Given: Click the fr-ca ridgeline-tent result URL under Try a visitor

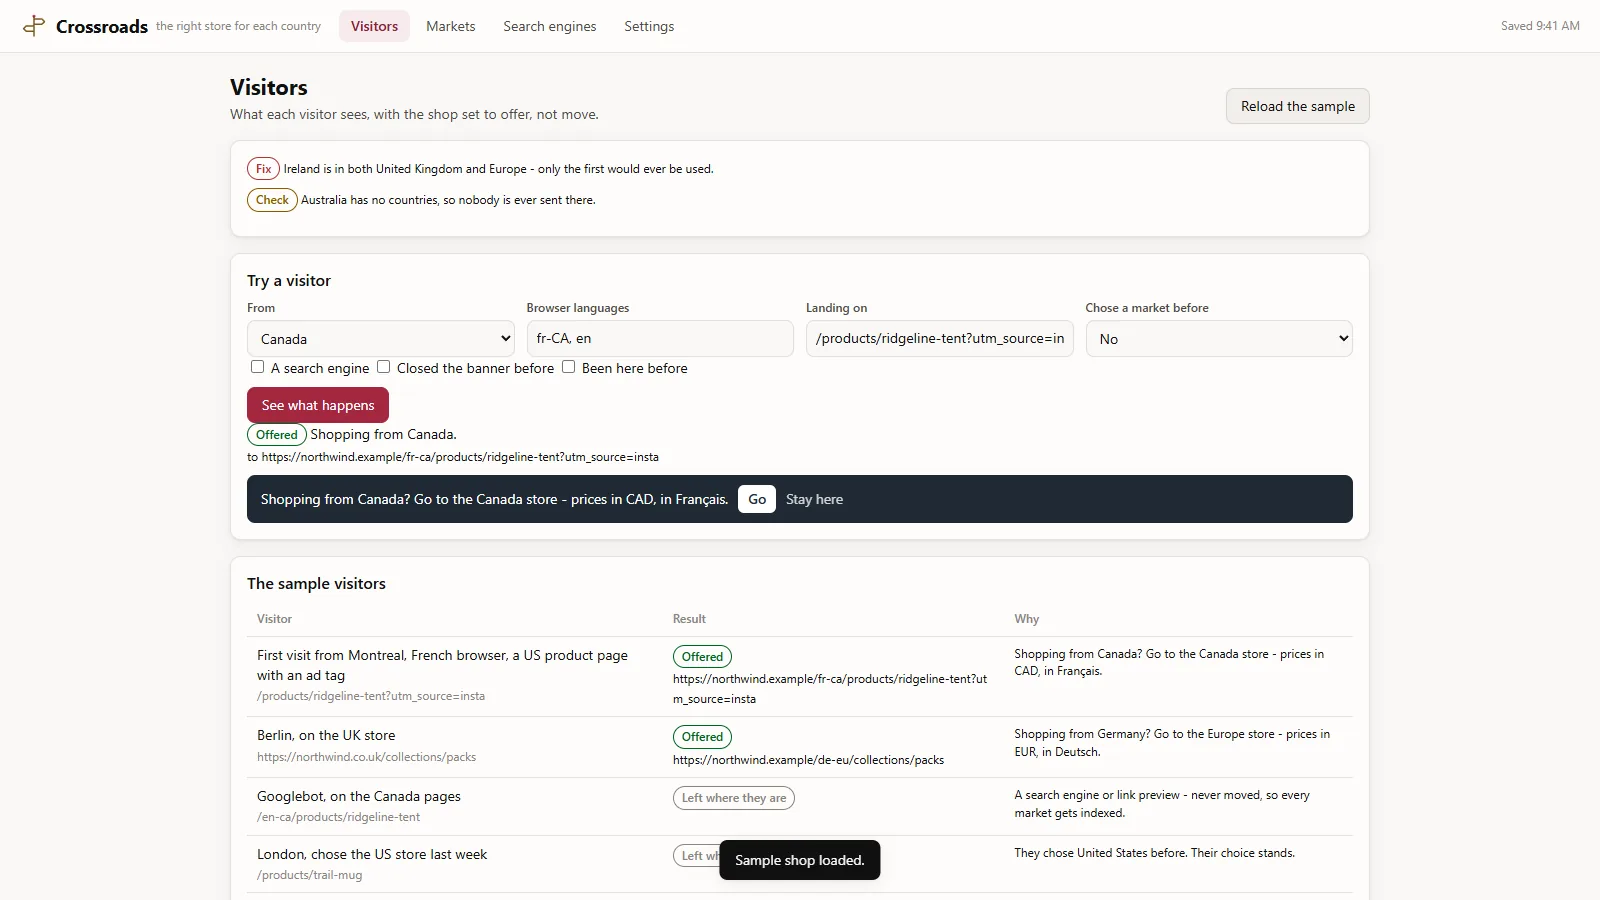Looking at the screenshot, I should click(460, 457).
